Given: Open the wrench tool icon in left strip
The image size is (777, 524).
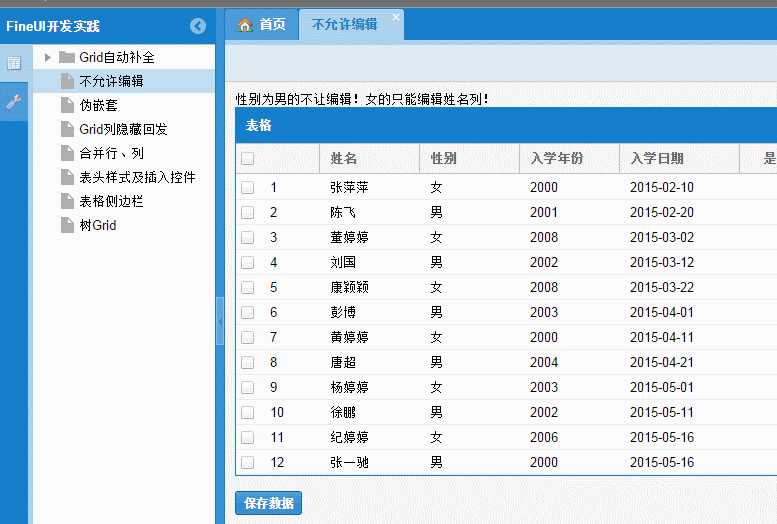Looking at the screenshot, I should pos(14,102).
